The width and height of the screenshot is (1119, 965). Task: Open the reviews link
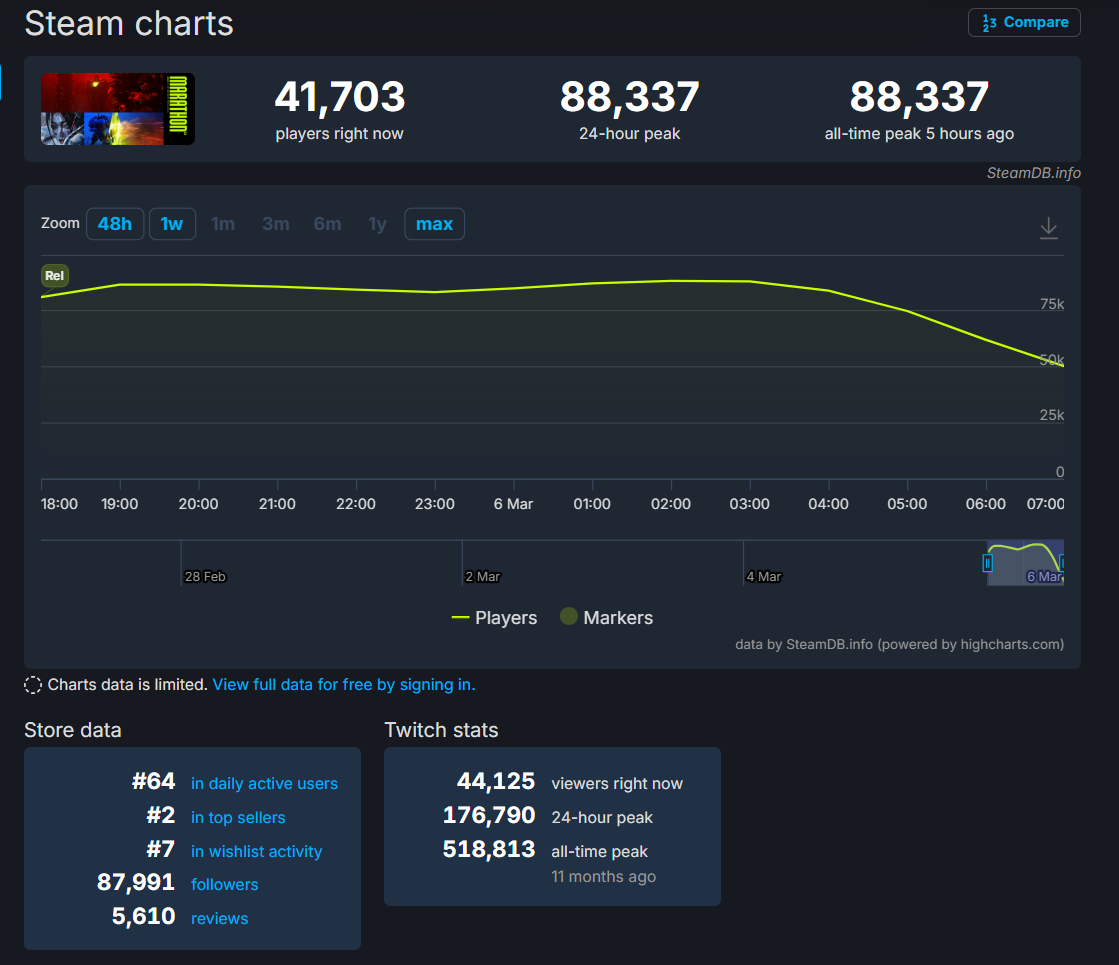coord(219,919)
